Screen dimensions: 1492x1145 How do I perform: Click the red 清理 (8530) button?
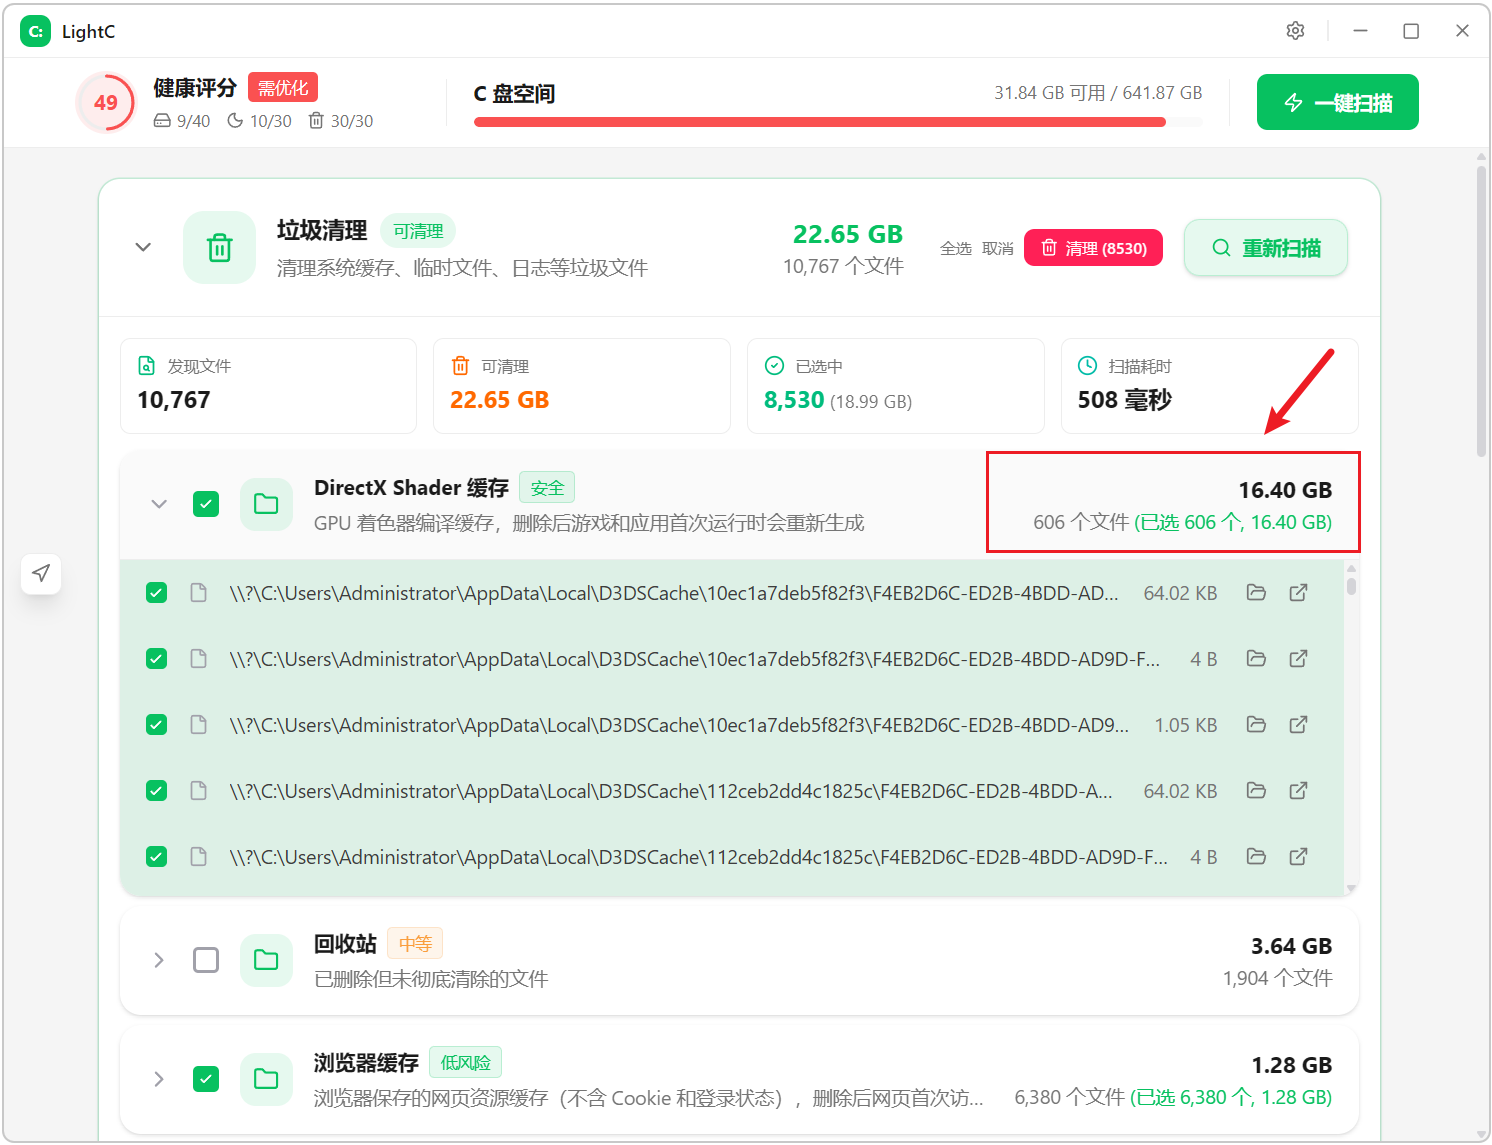pyautogui.click(x=1093, y=248)
